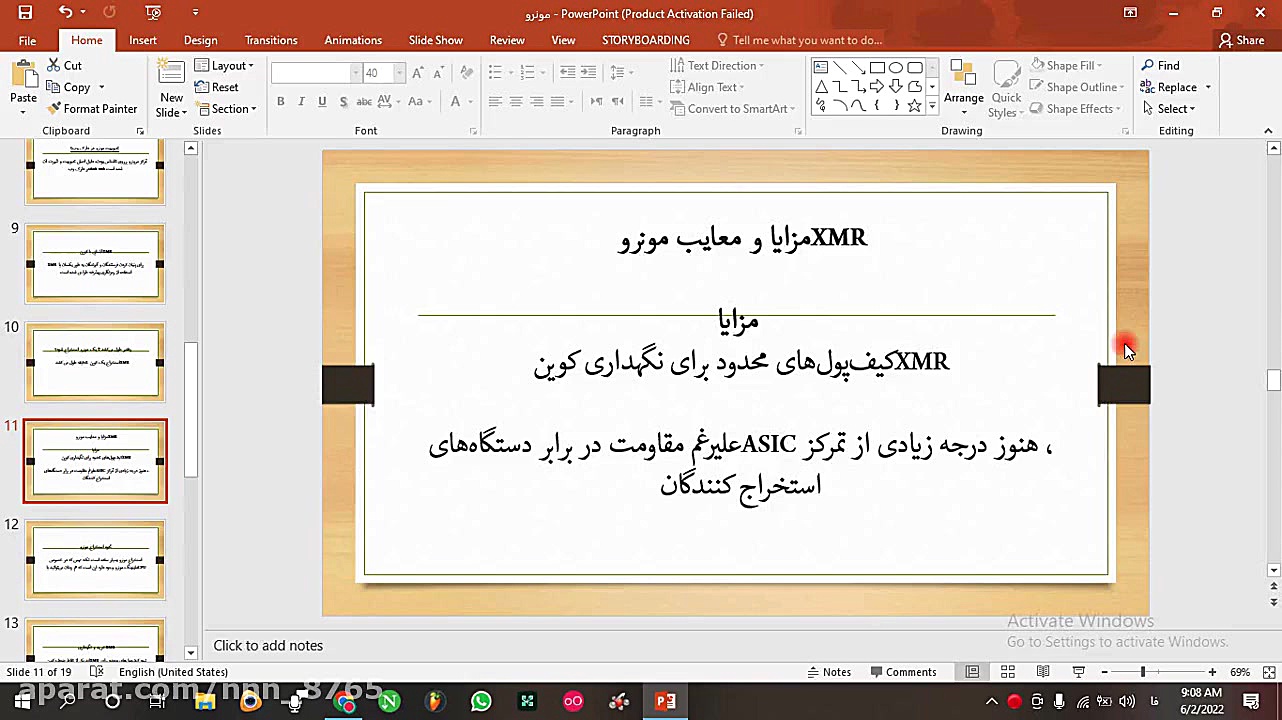This screenshot has height=720, width=1282.
Task: Open Layout dropdown
Action: (224, 65)
